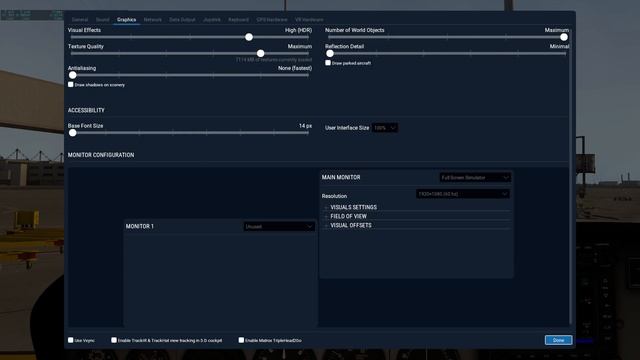
Task: Open the Monitor 1 usage dropdown
Action: pyautogui.click(x=279, y=227)
